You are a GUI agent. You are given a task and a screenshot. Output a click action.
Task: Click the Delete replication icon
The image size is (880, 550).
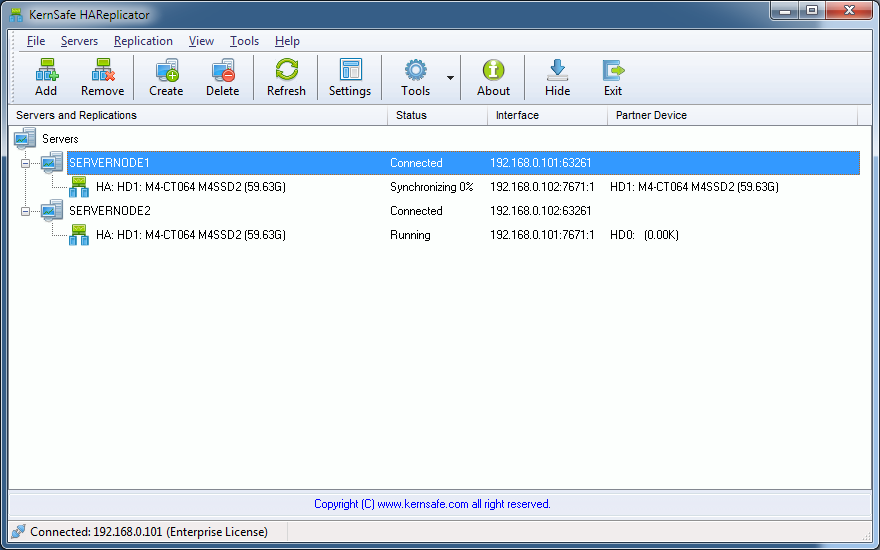223,70
